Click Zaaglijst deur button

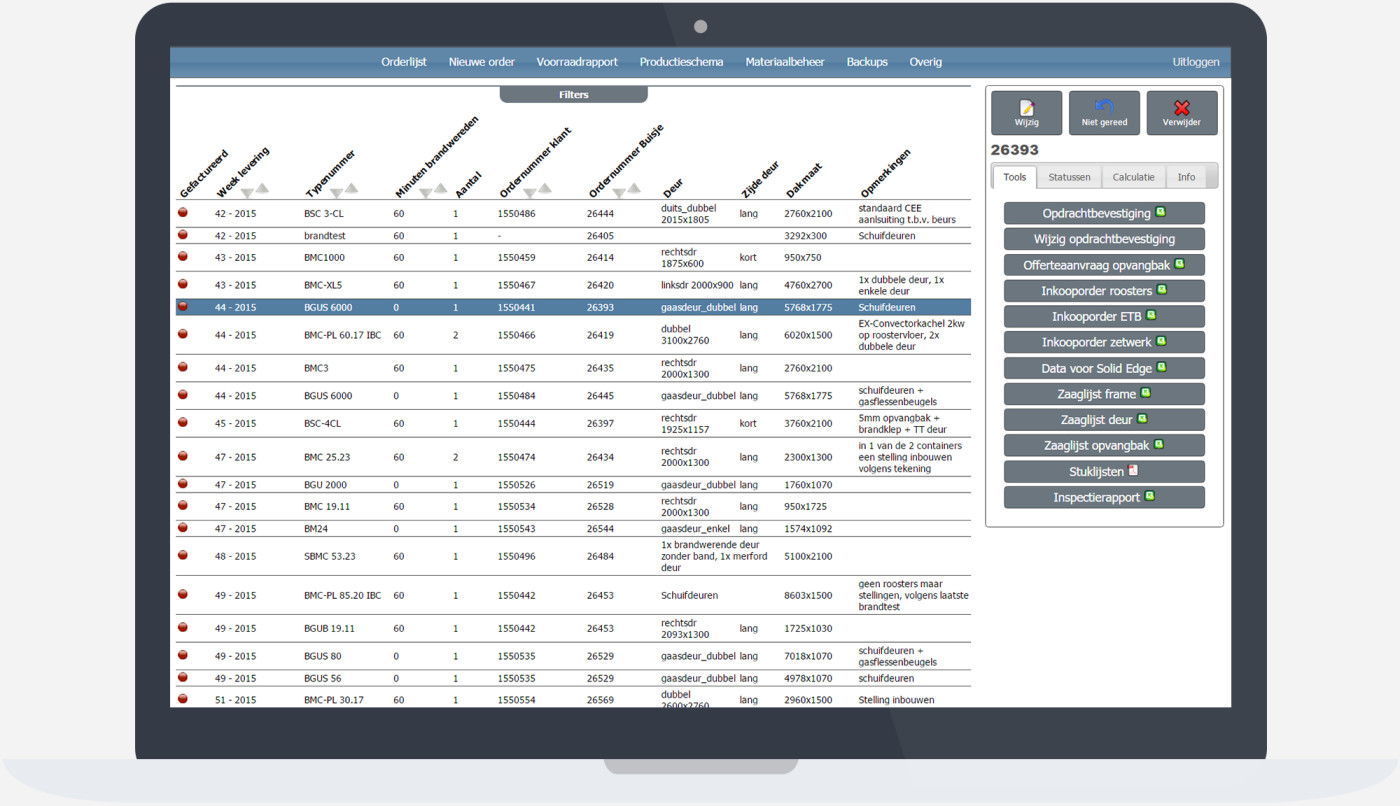(1104, 420)
